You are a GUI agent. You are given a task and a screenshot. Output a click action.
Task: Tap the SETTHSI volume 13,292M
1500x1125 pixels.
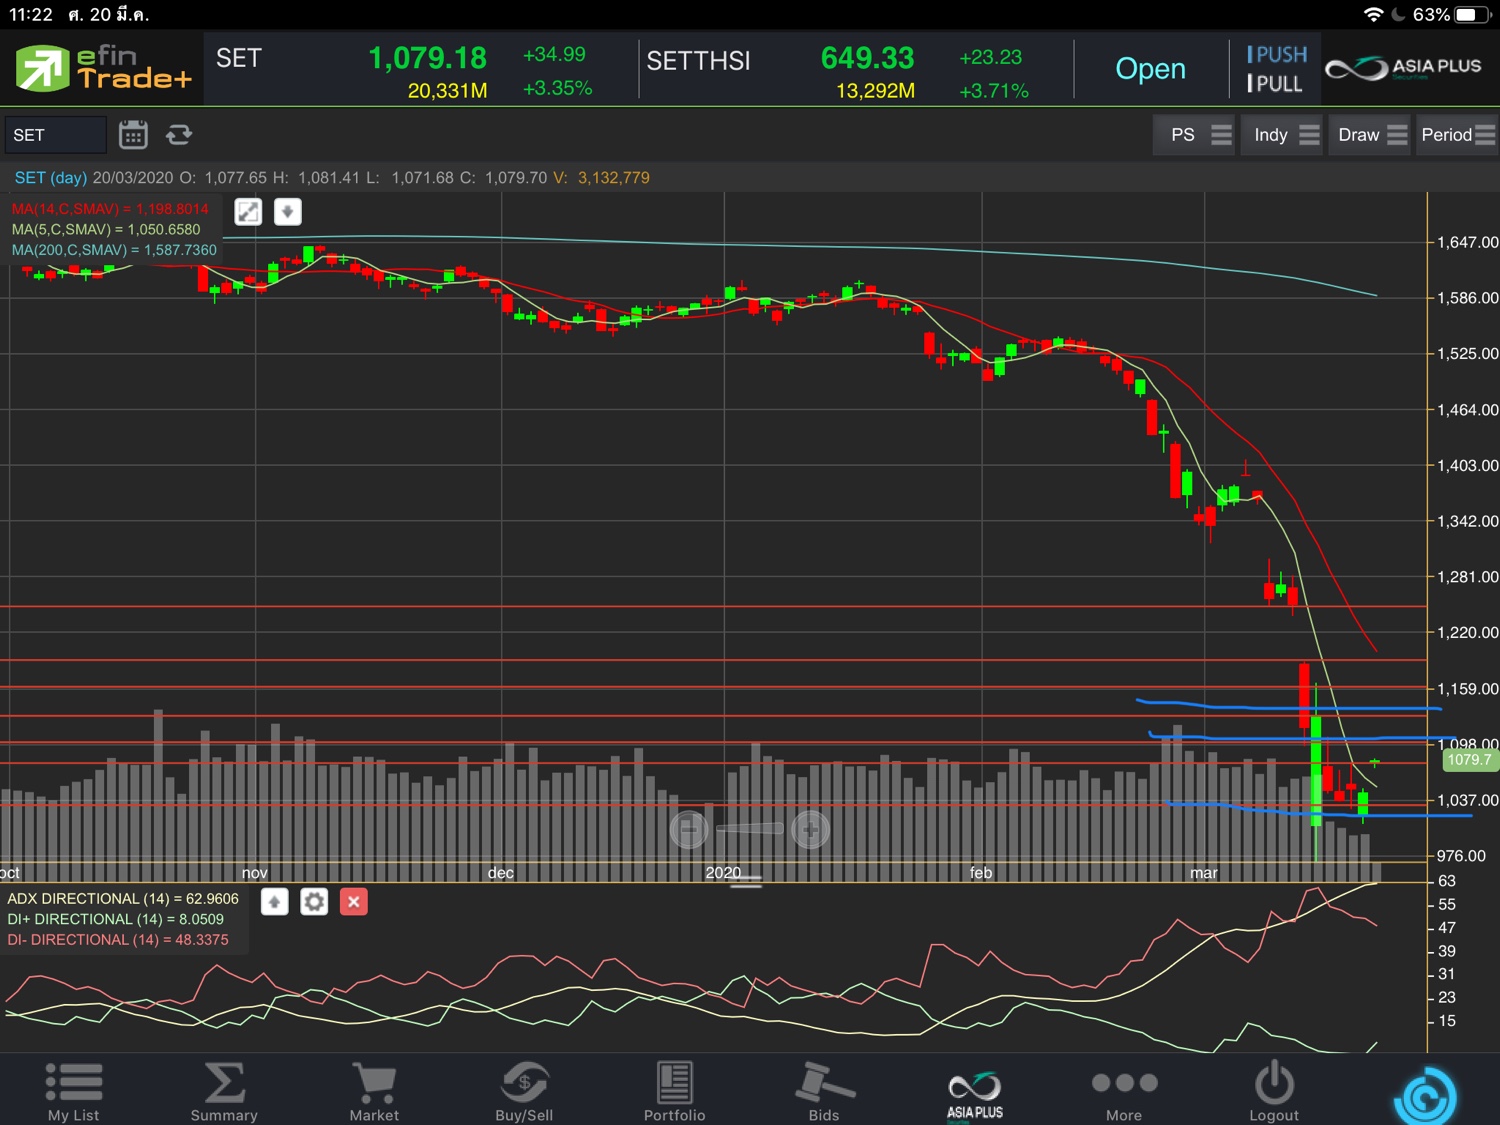[875, 91]
